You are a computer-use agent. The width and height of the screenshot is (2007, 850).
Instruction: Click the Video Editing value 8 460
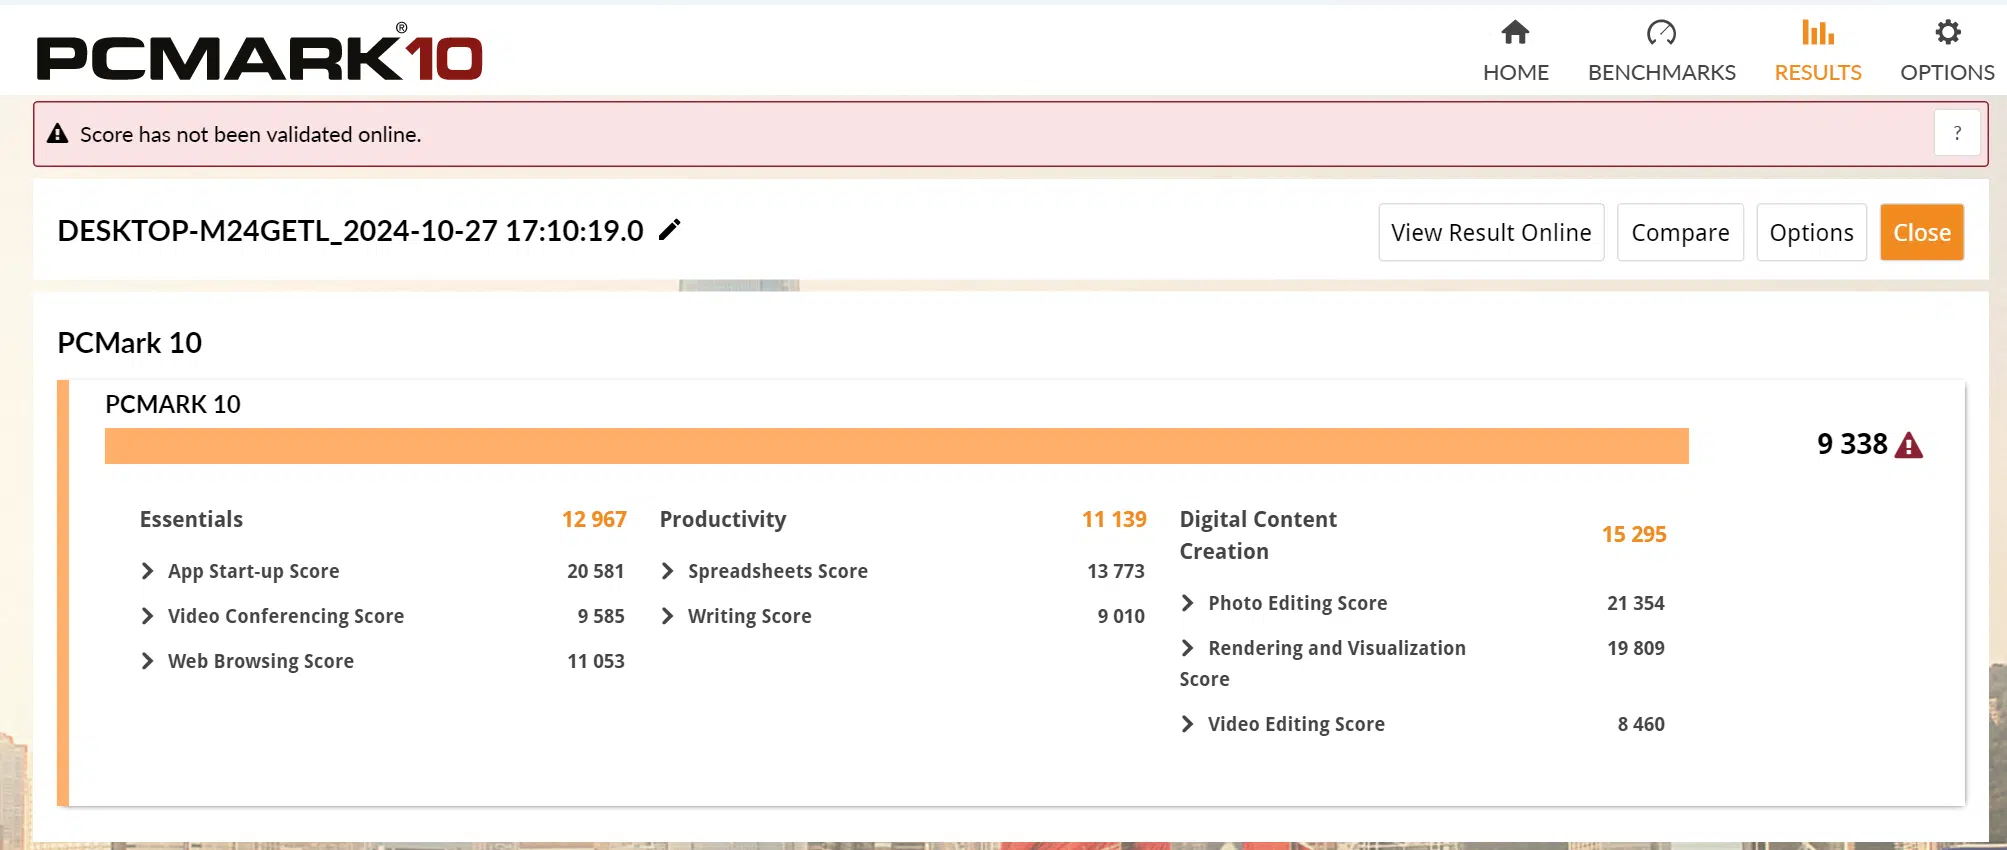click(1640, 724)
